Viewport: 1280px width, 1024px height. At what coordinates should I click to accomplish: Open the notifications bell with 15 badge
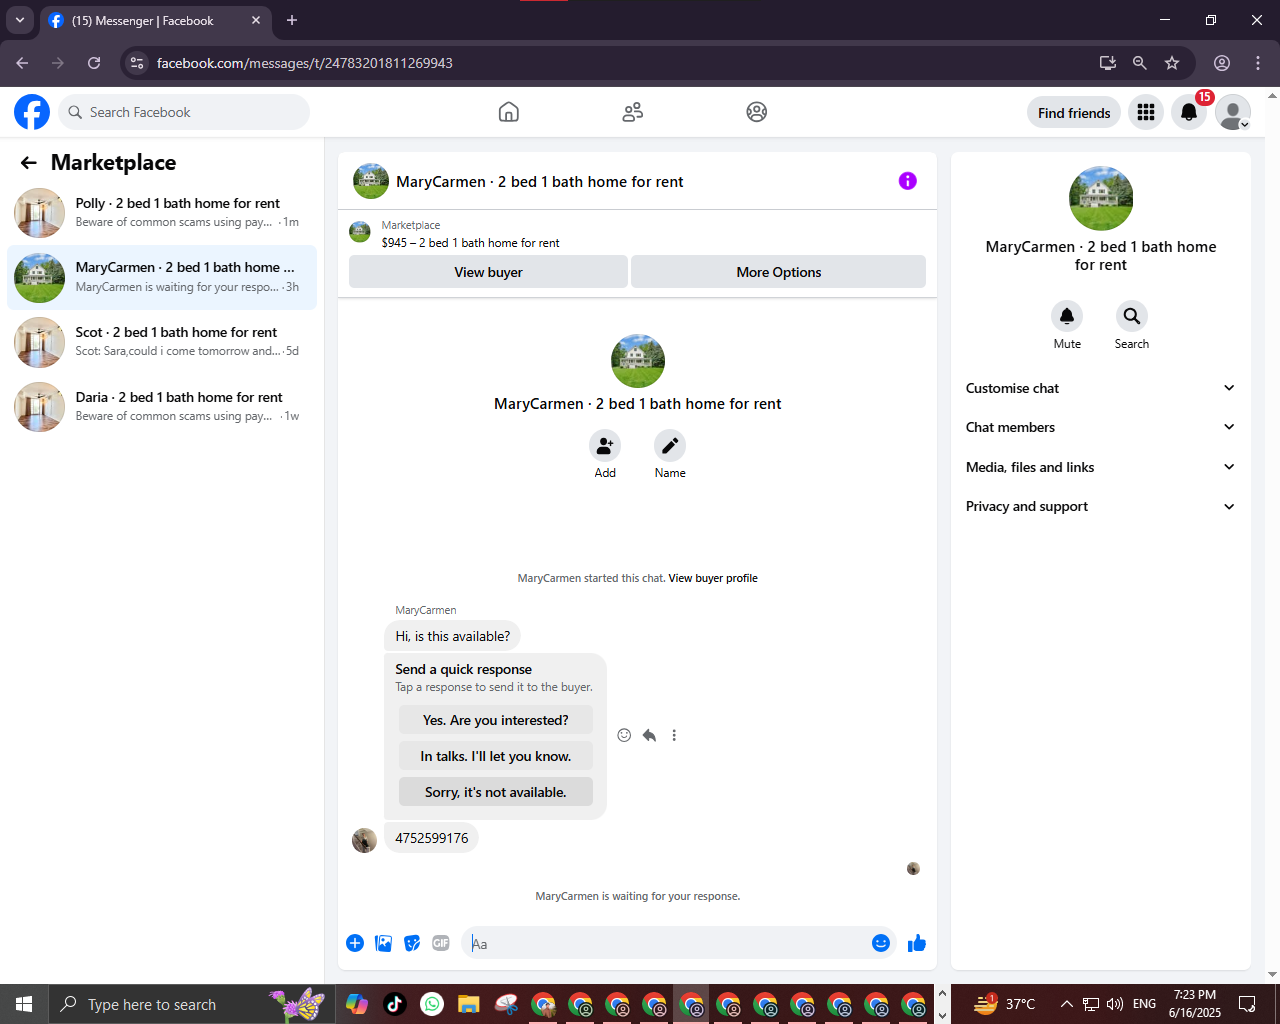click(x=1189, y=112)
